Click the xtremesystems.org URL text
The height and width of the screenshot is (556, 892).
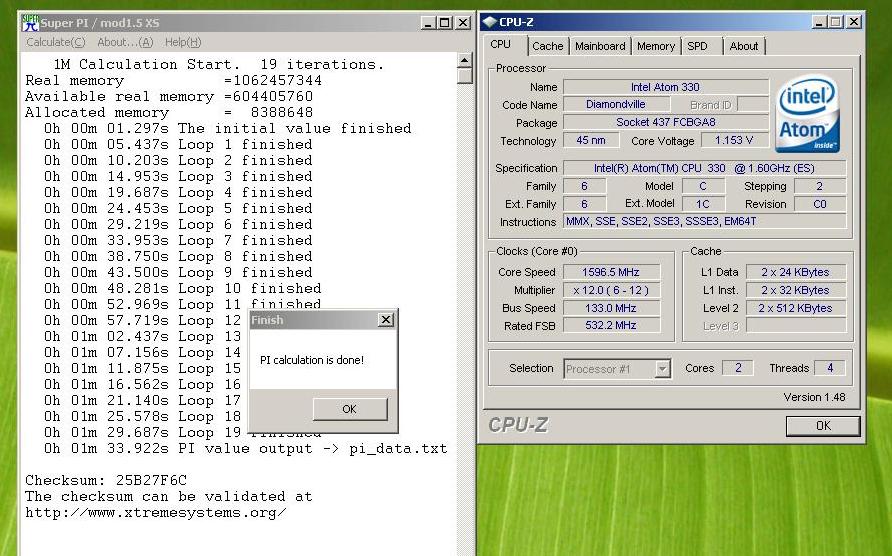155,513
